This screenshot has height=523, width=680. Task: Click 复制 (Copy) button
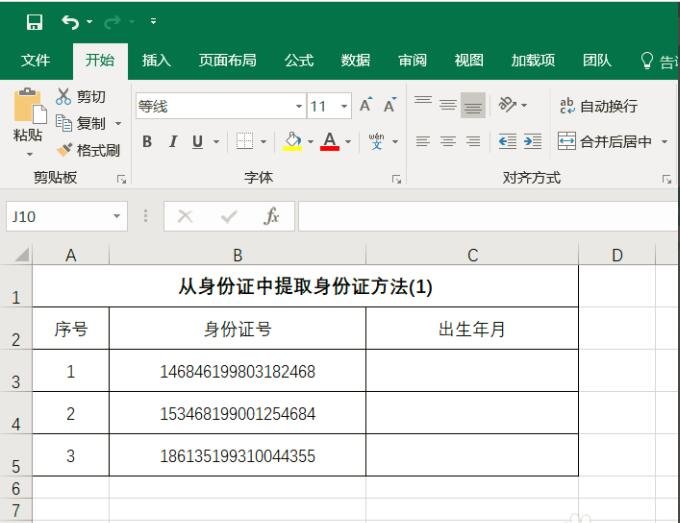click(x=81, y=123)
